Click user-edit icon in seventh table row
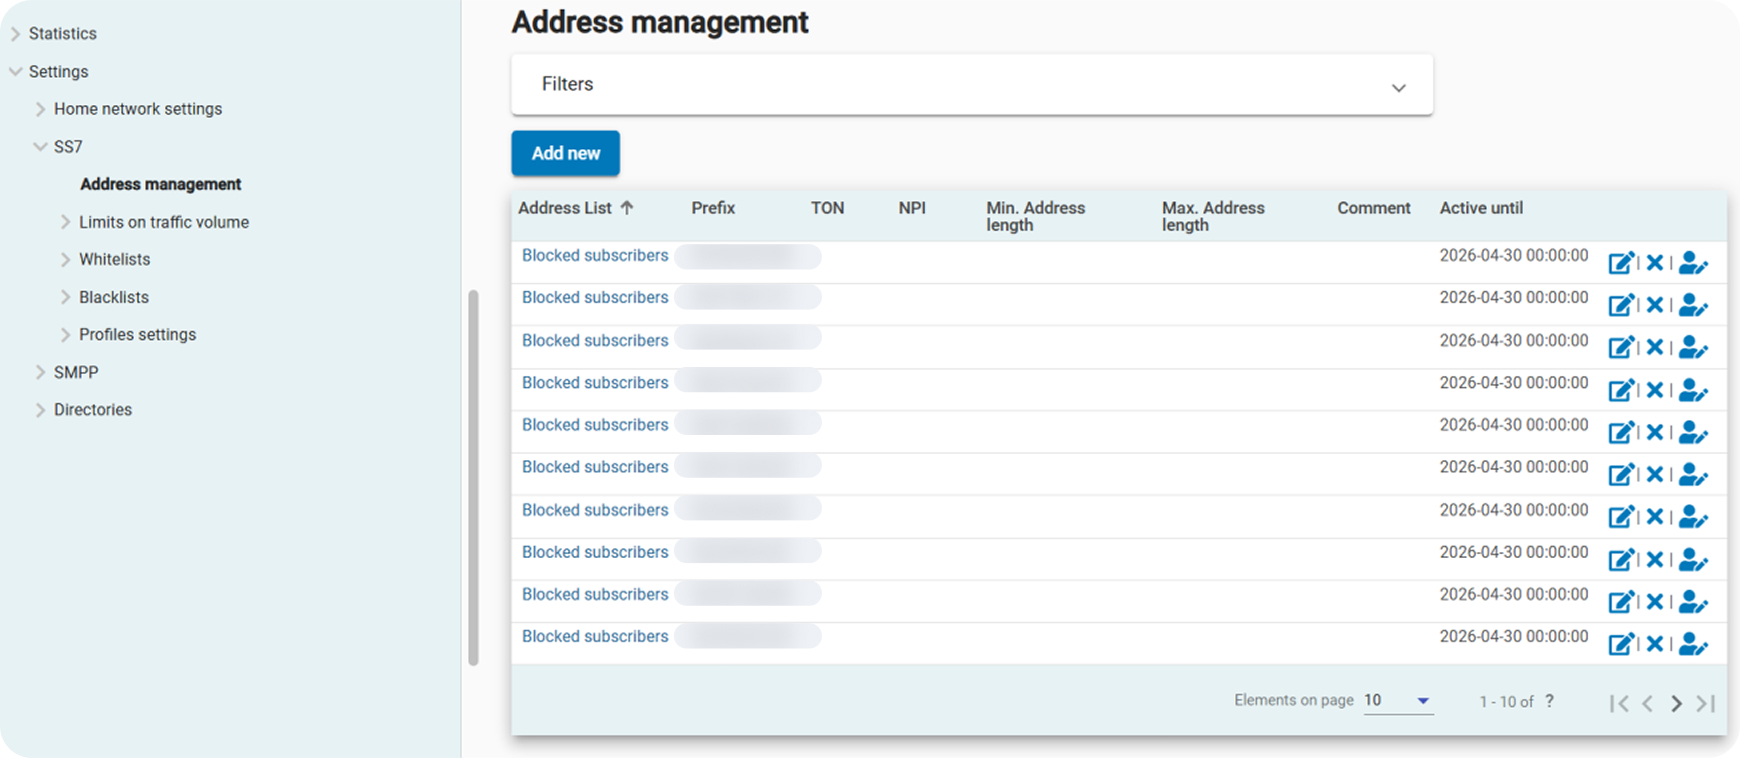Screen dimensions: 1740x758 [x=1693, y=517]
